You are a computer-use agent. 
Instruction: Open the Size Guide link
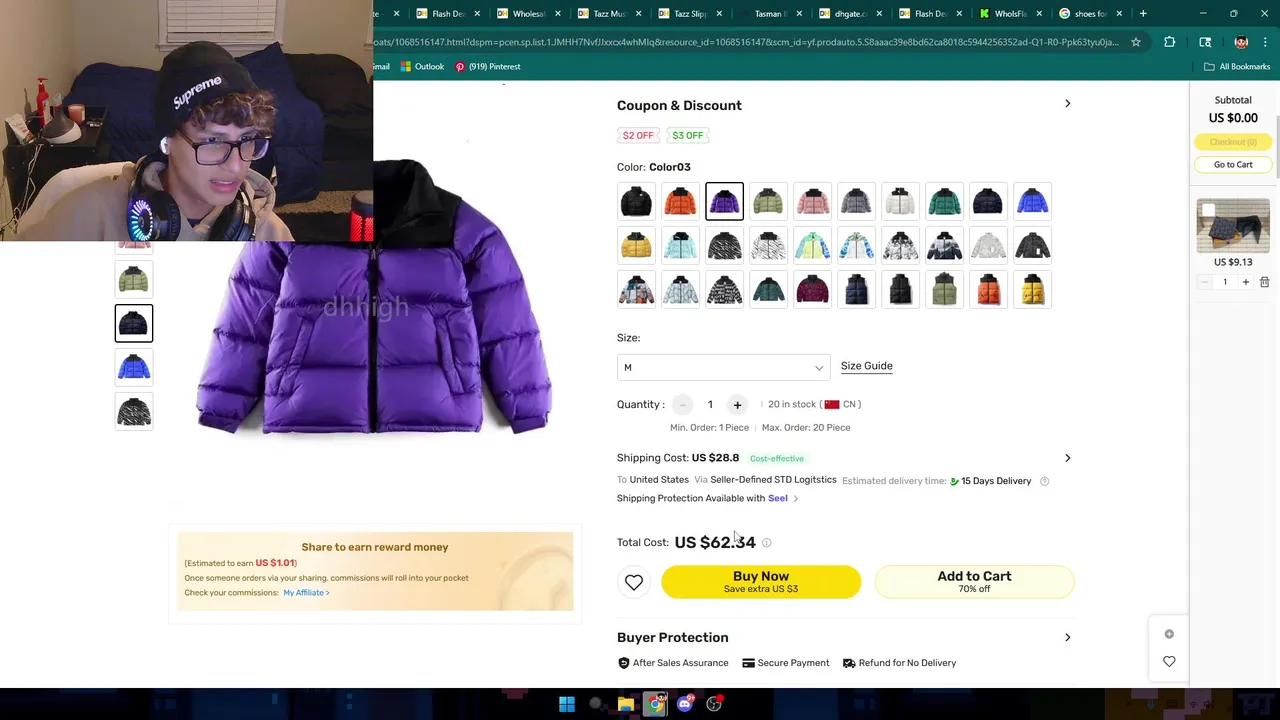click(x=867, y=366)
